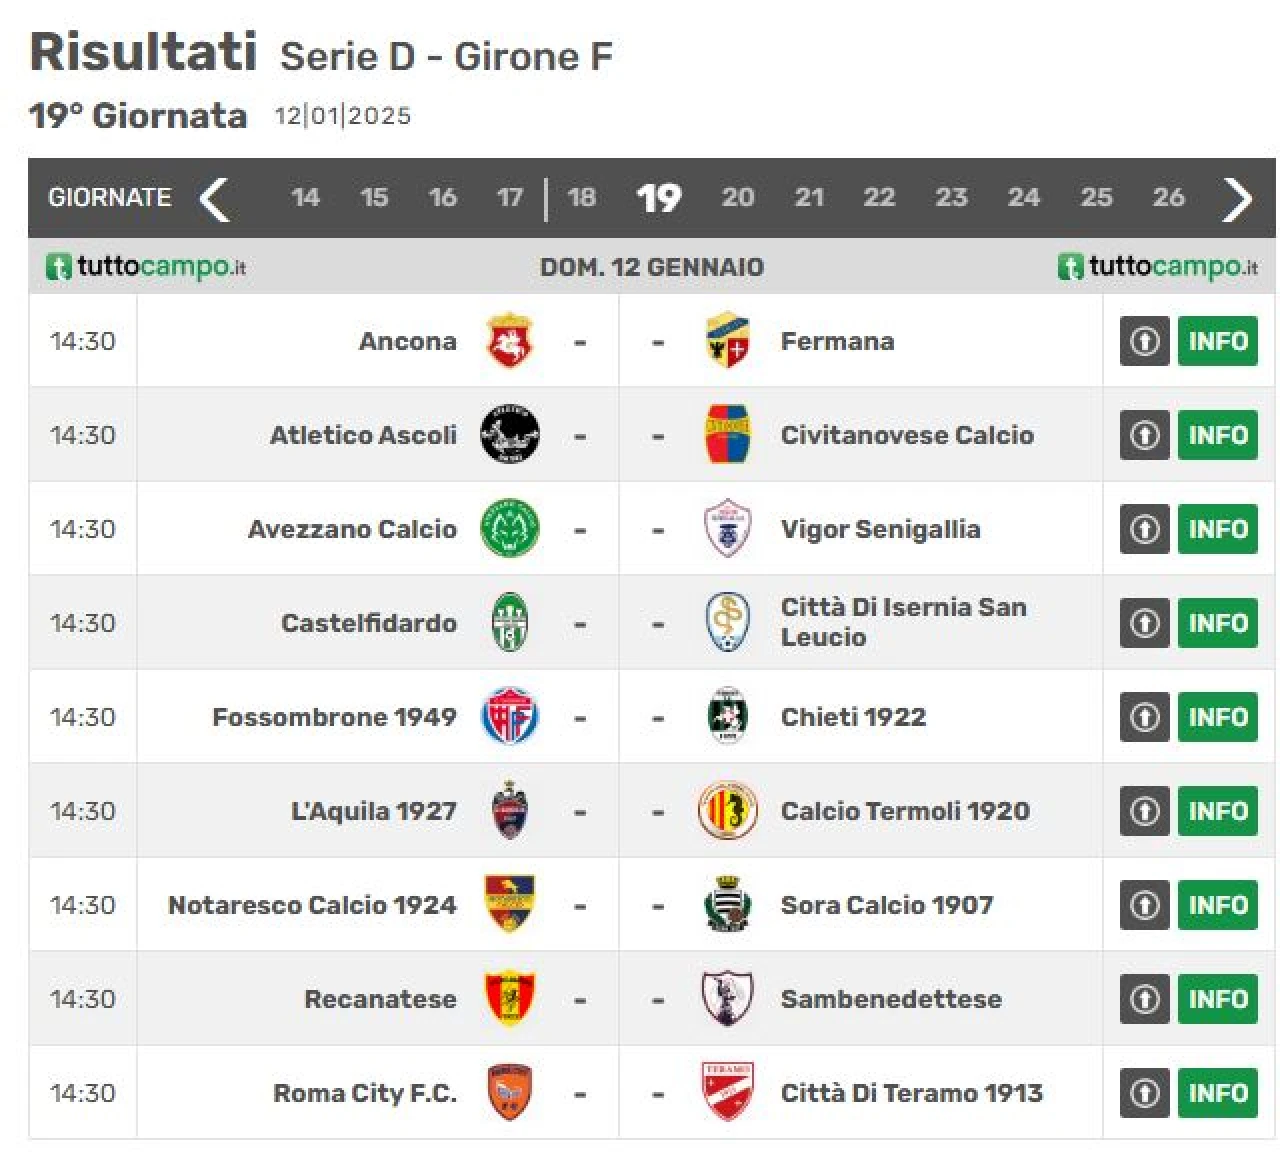The height and width of the screenshot is (1168, 1280).
Task: Select giornata 14 in the day bar
Action: [x=305, y=197]
